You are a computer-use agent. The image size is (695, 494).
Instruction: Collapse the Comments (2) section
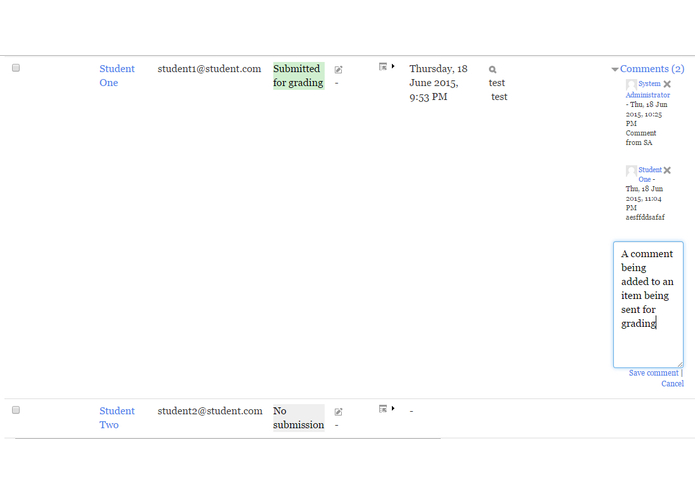tap(615, 69)
